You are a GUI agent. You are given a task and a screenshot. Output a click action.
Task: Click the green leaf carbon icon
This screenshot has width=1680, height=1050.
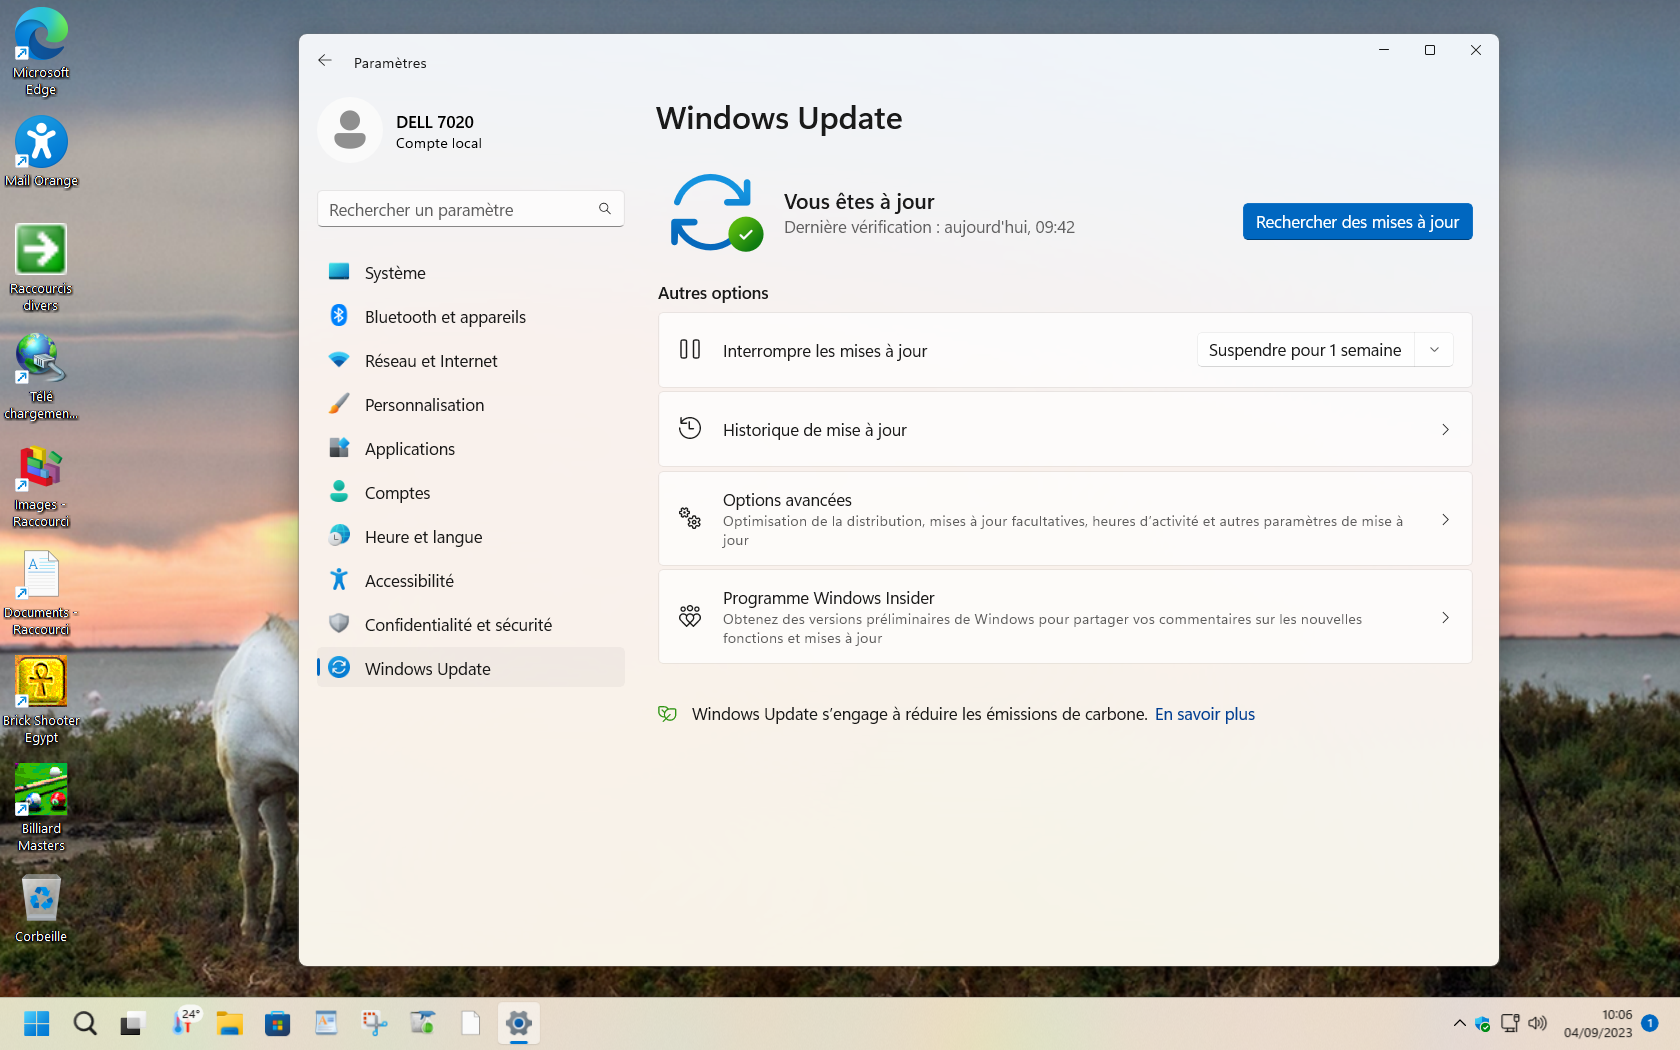pos(667,714)
